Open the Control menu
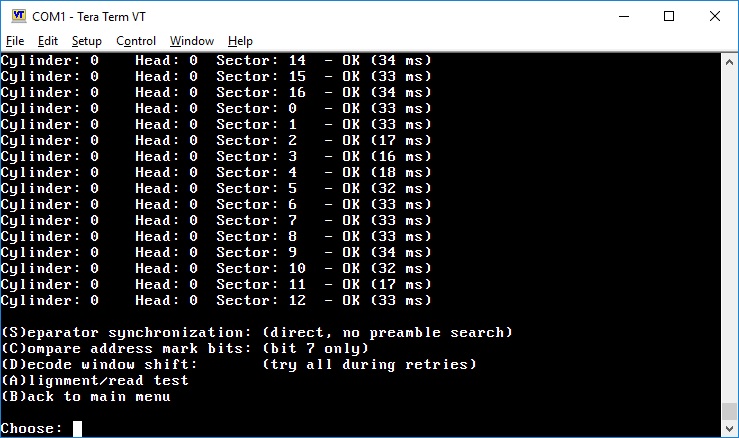This screenshot has width=739, height=438. pos(136,41)
